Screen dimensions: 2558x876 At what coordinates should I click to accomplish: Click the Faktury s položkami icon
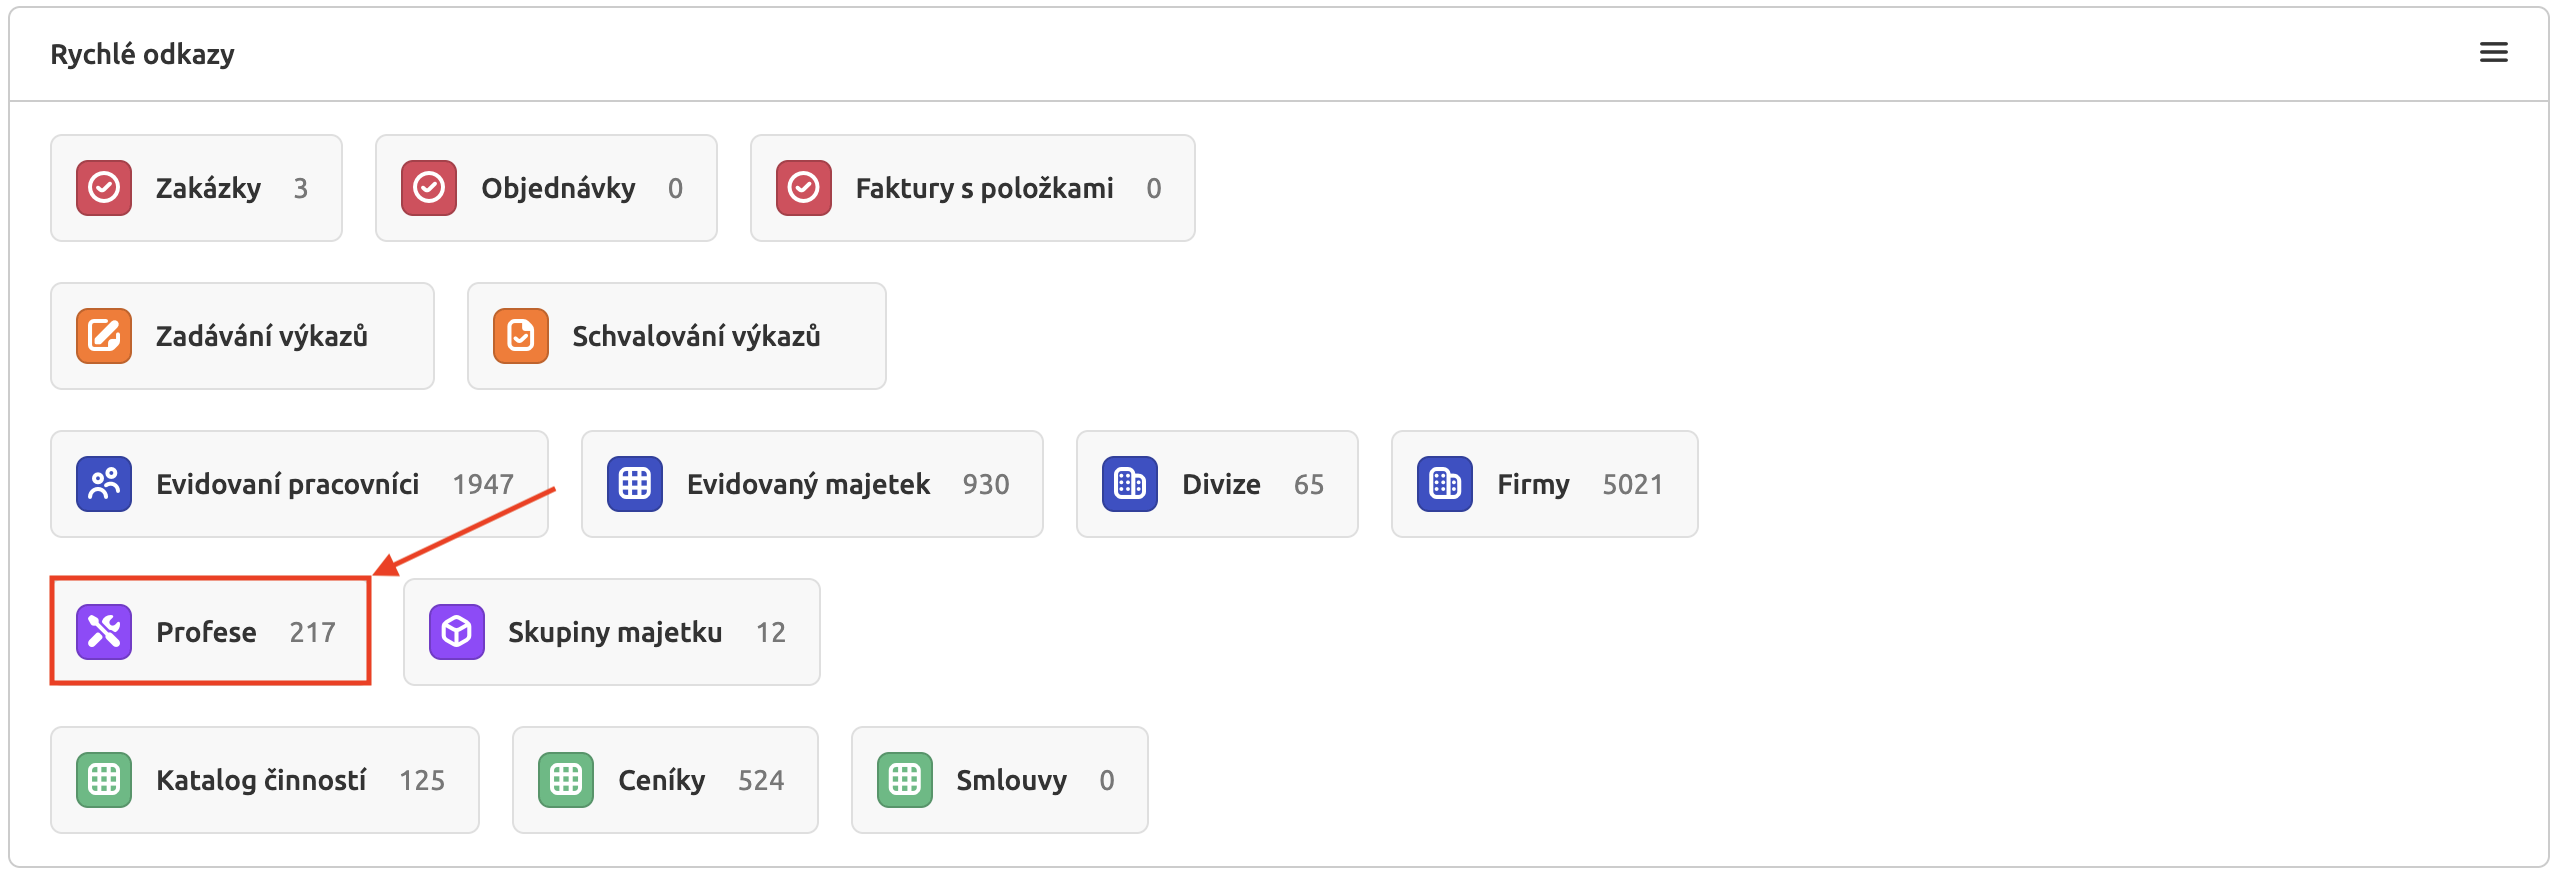pyautogui.click(x=804, y=188)
